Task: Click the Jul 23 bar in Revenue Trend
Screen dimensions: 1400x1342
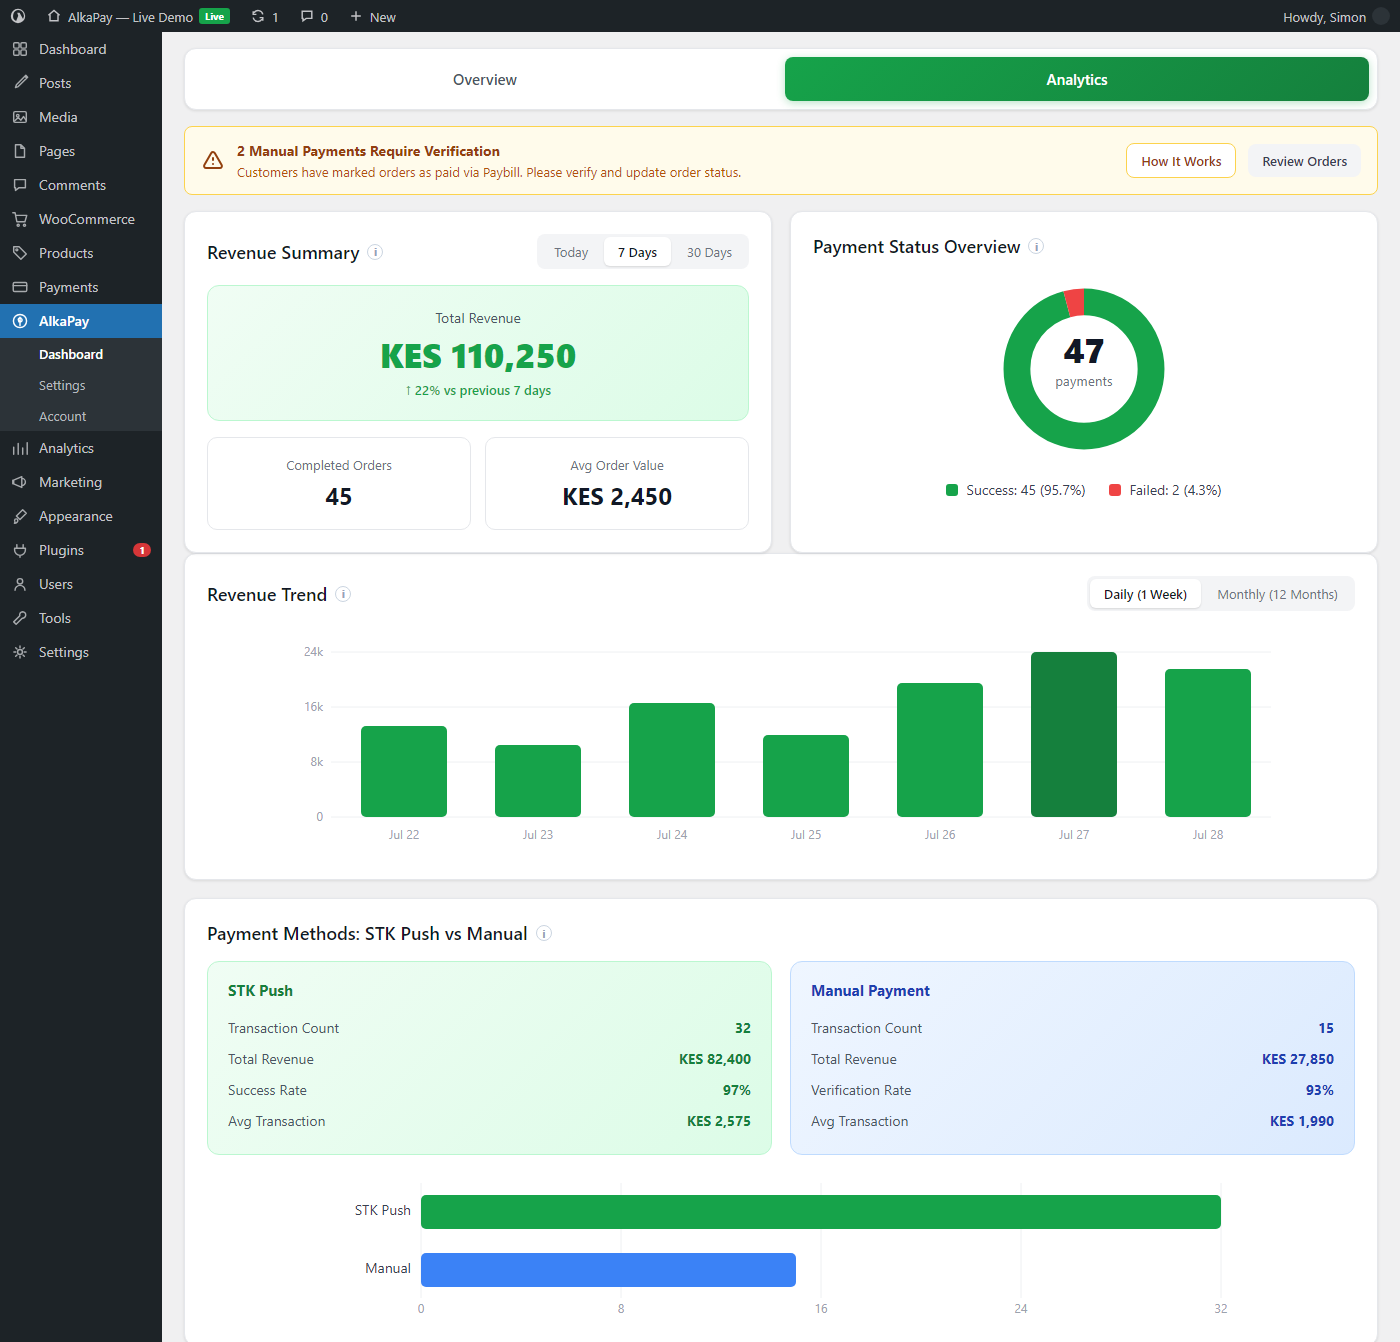Action: click(538, 781)
